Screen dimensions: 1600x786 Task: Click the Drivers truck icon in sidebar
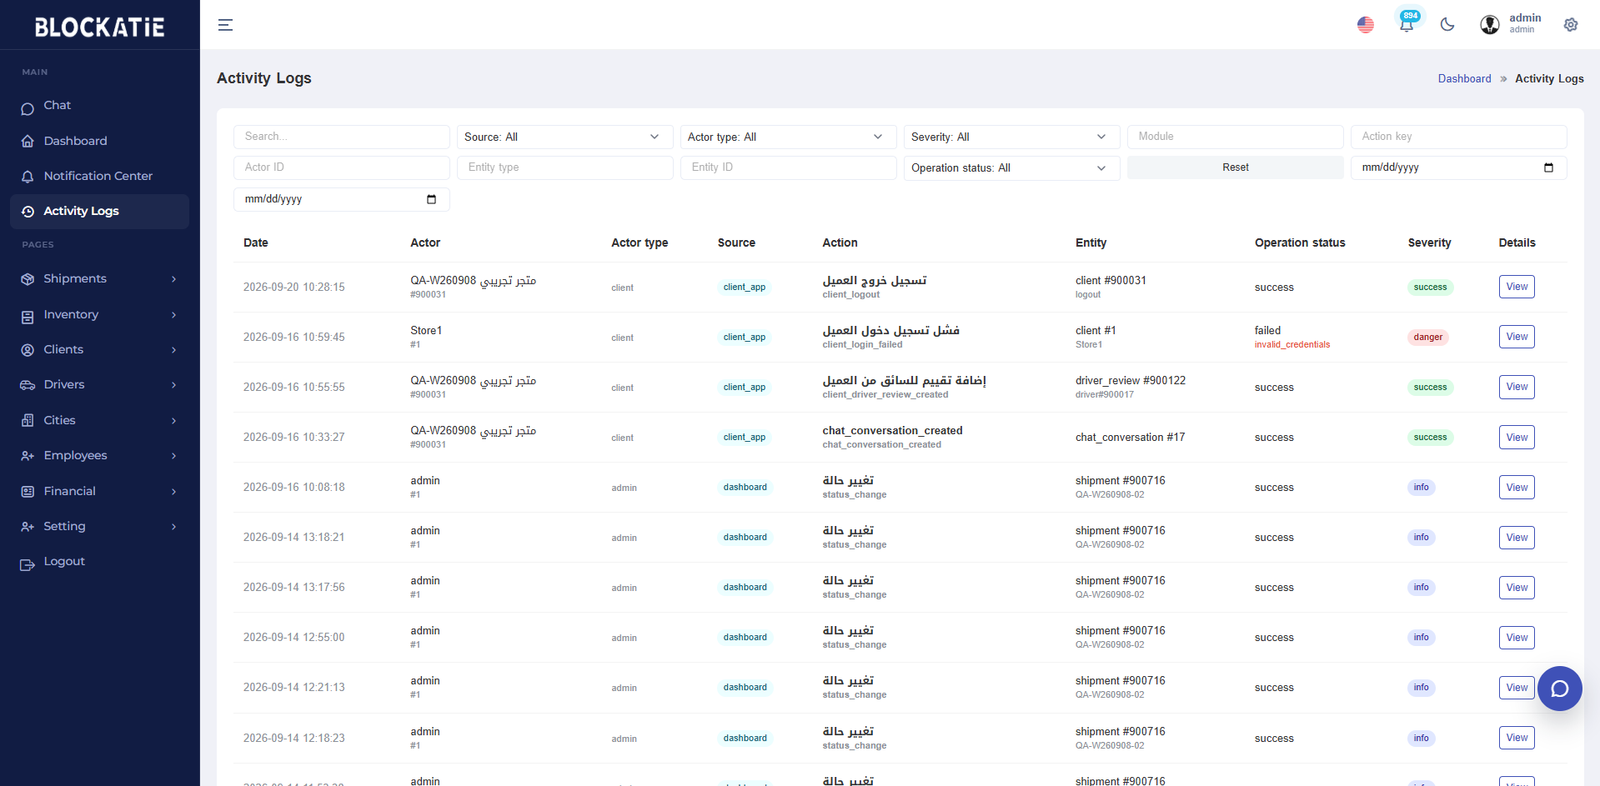pos(28,385)
